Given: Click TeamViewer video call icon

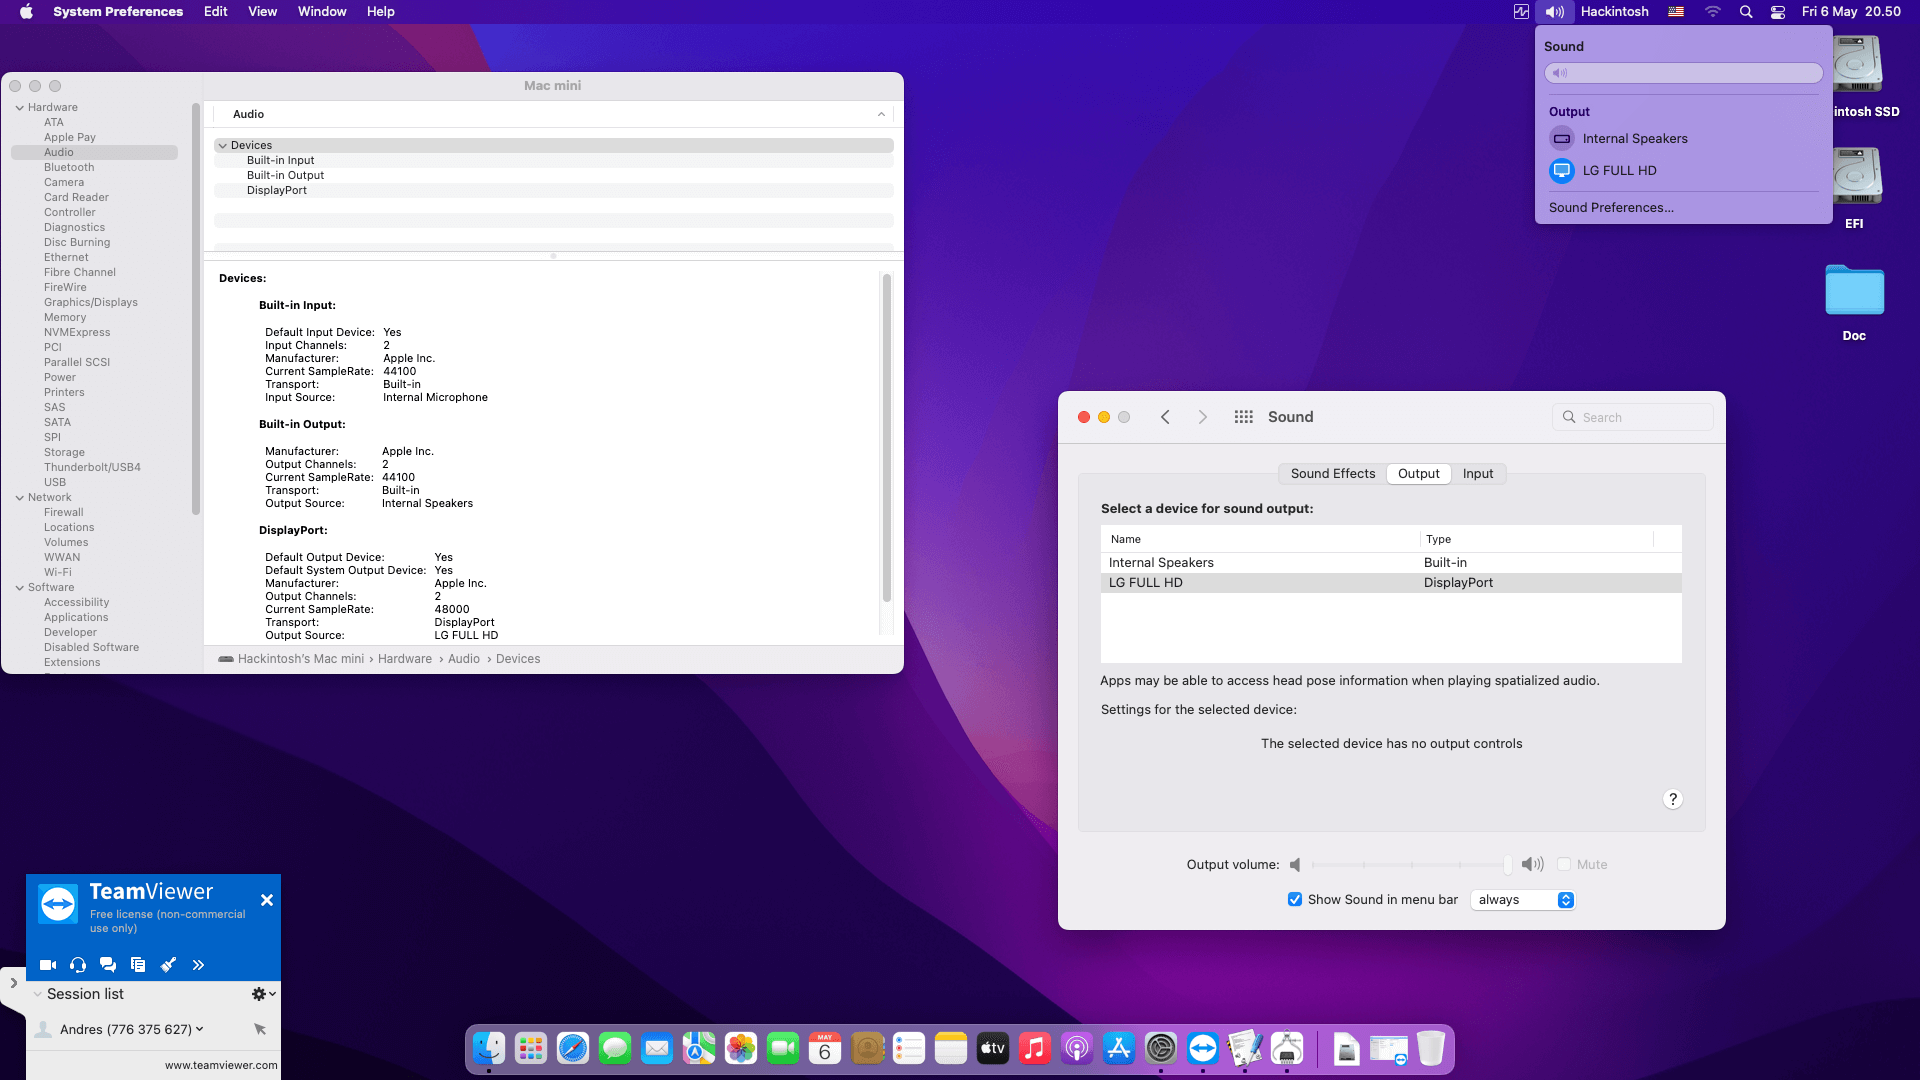Looking at the screenshot, I should [x=47, y=965].
